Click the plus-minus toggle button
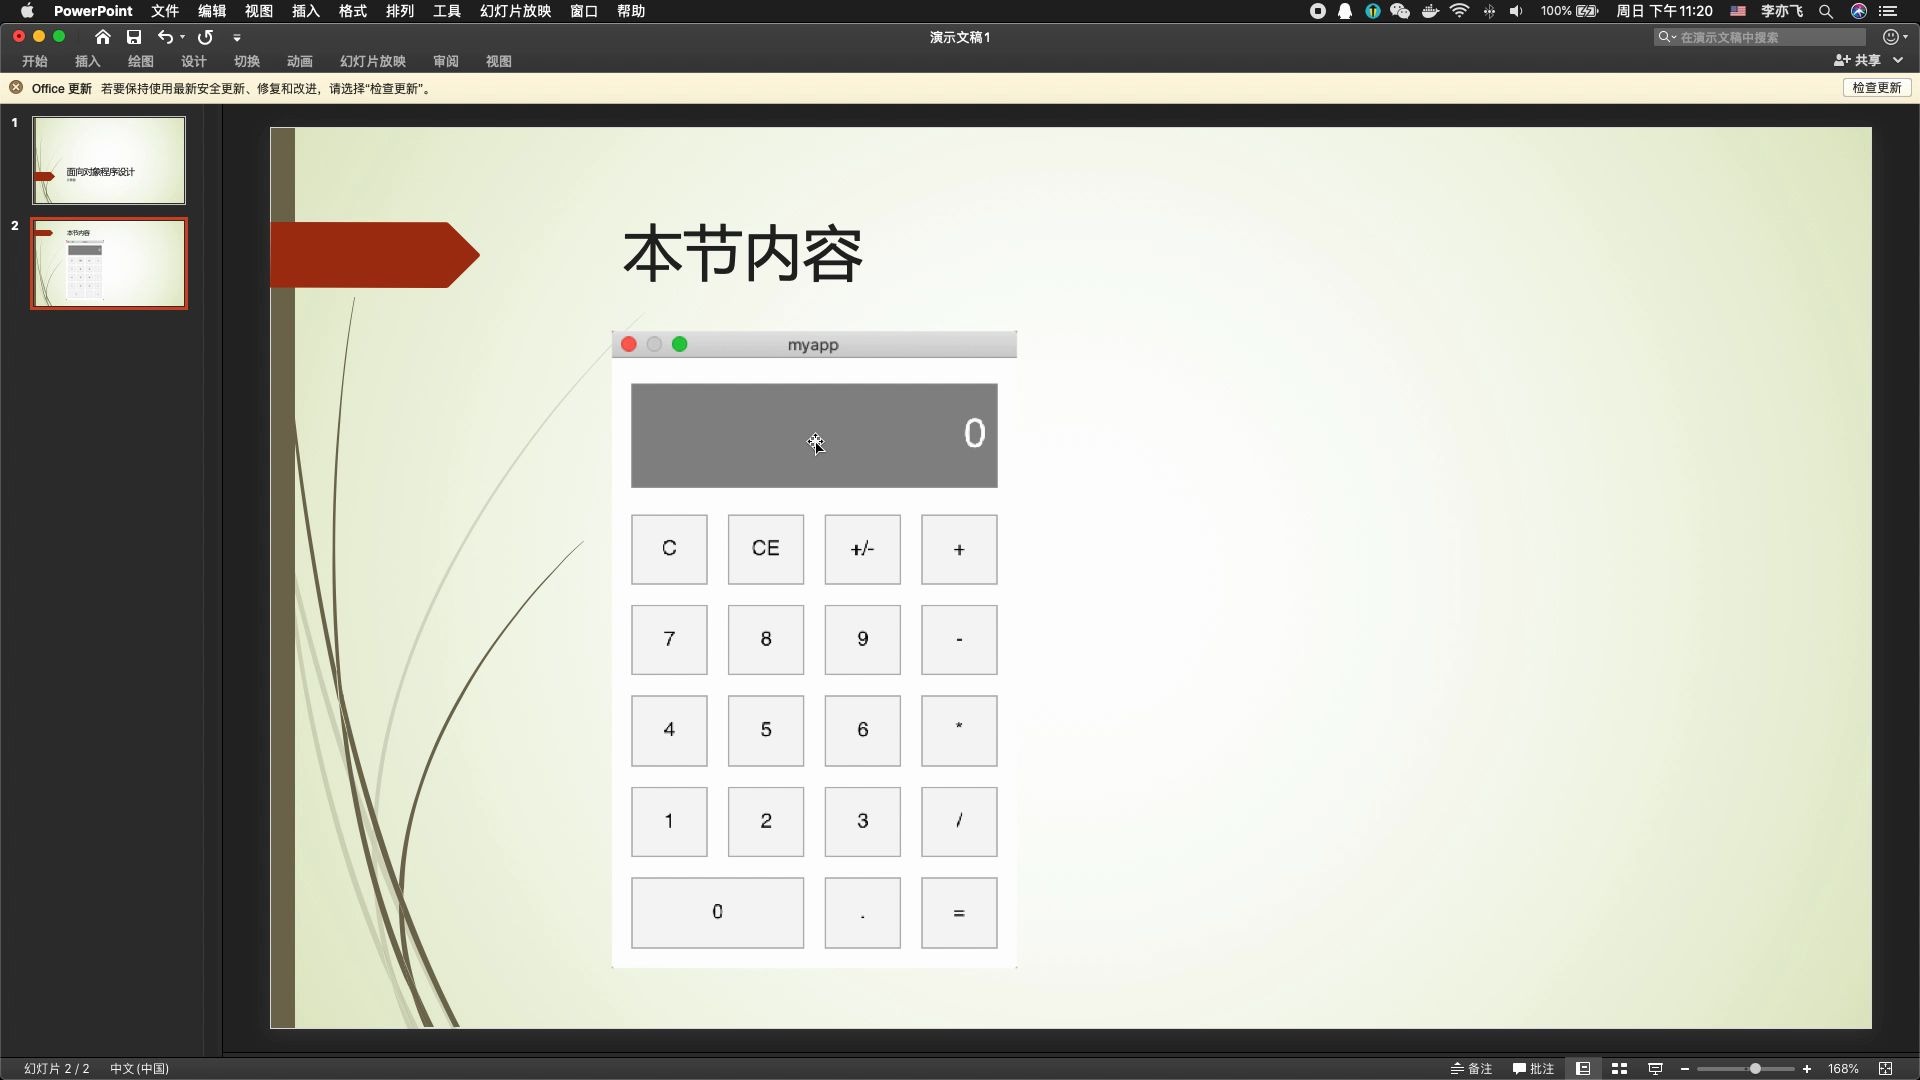The image size is (1920, 1080). (x=862, y=549)
